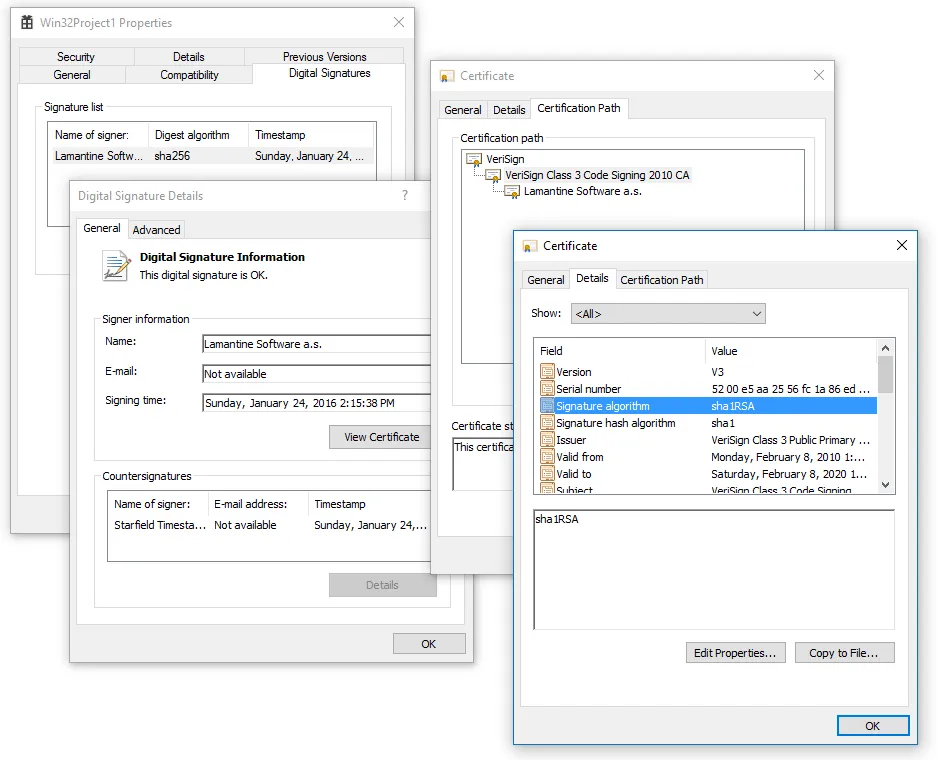Click the signer Name input field
The image size is (937, 760).
click(316, 344)
